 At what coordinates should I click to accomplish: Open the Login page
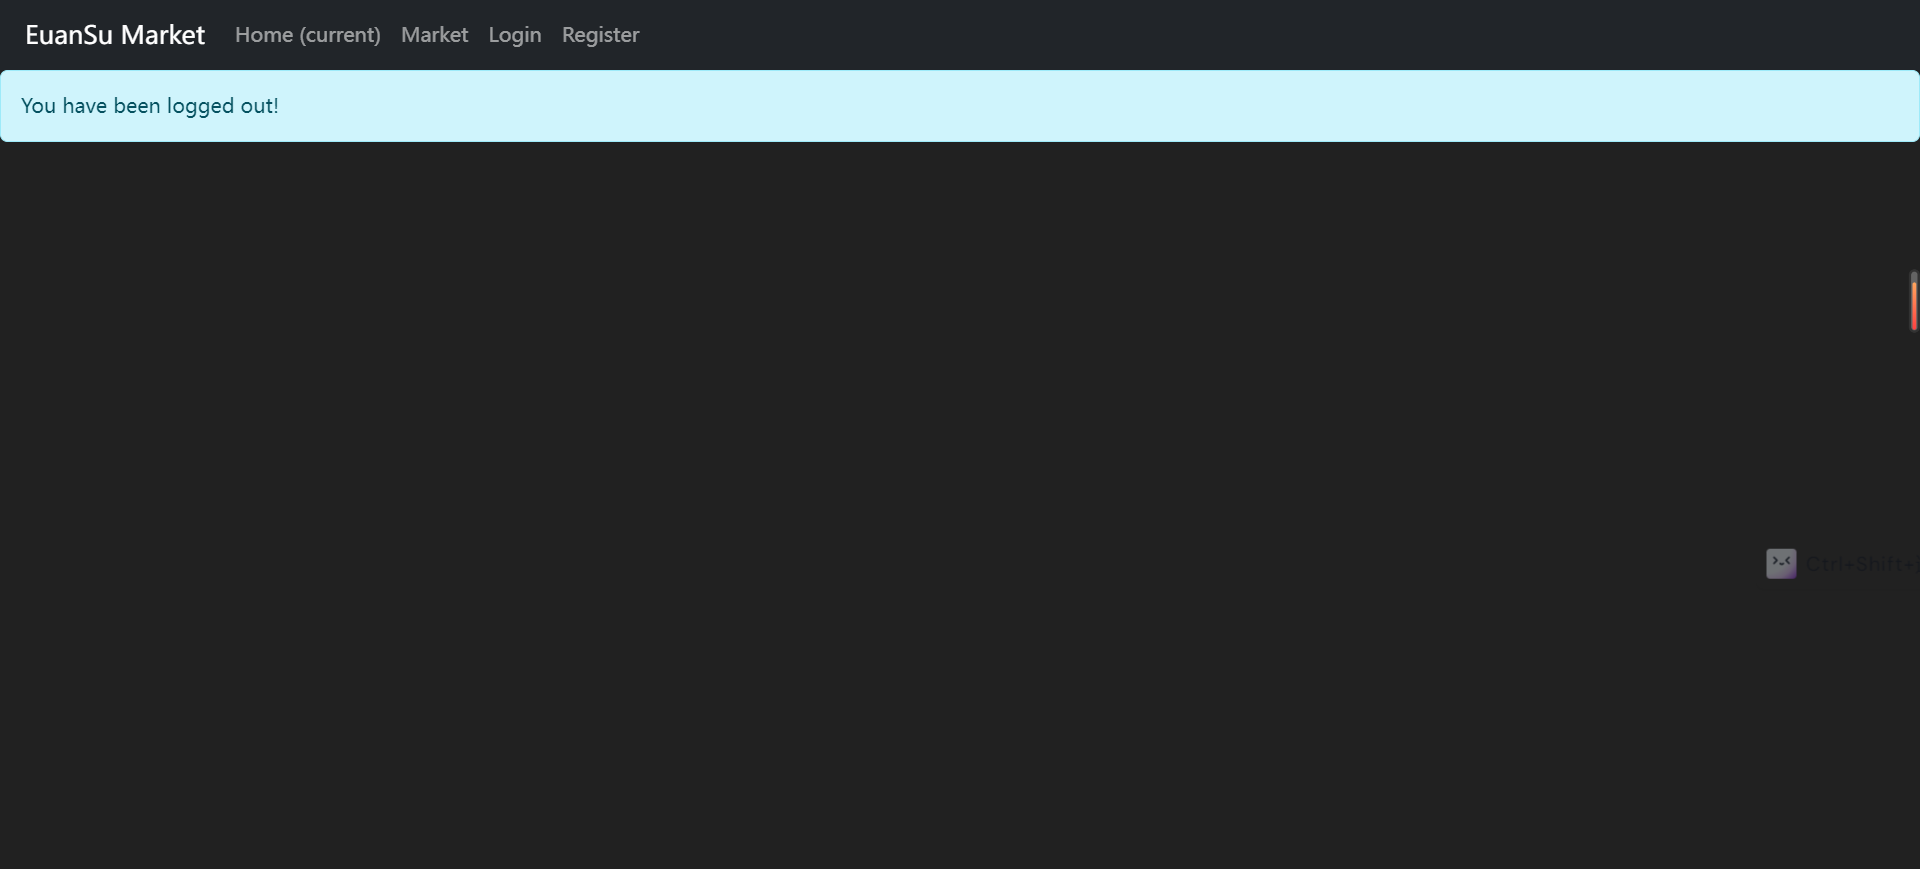(515, 35)
